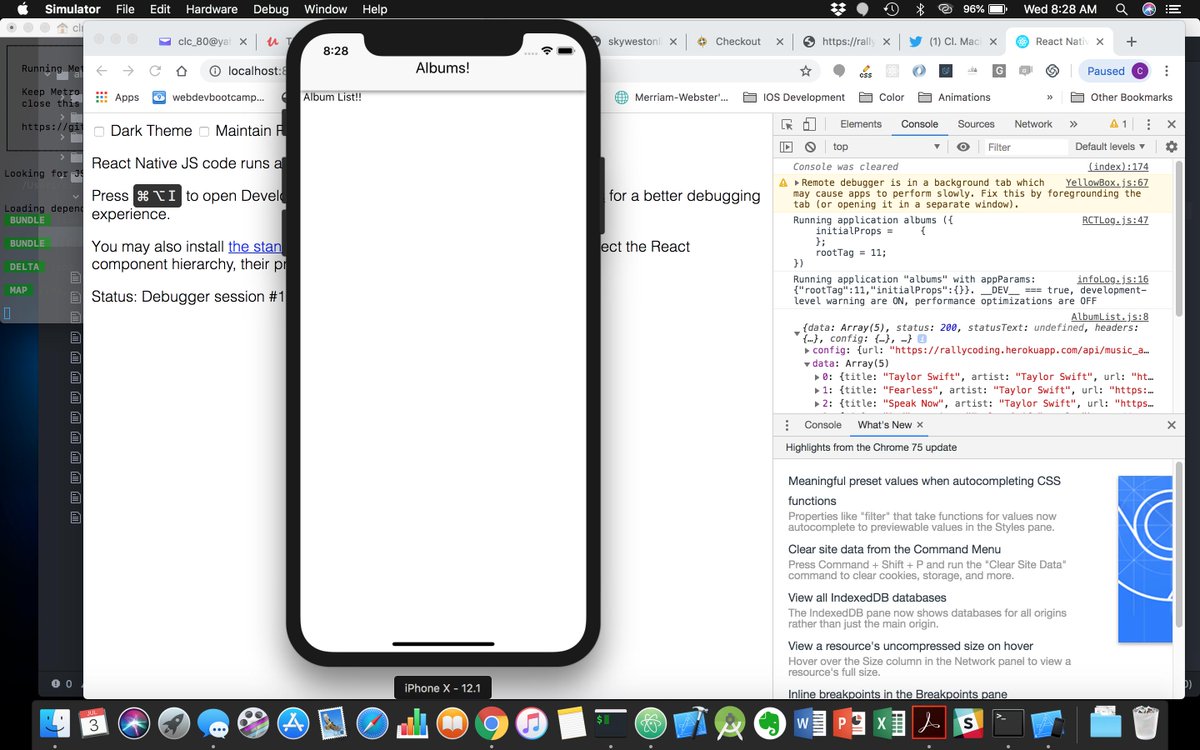Open the Checkout browser tab
This screenshot has width=1200, height=750.
click(738, 41)
